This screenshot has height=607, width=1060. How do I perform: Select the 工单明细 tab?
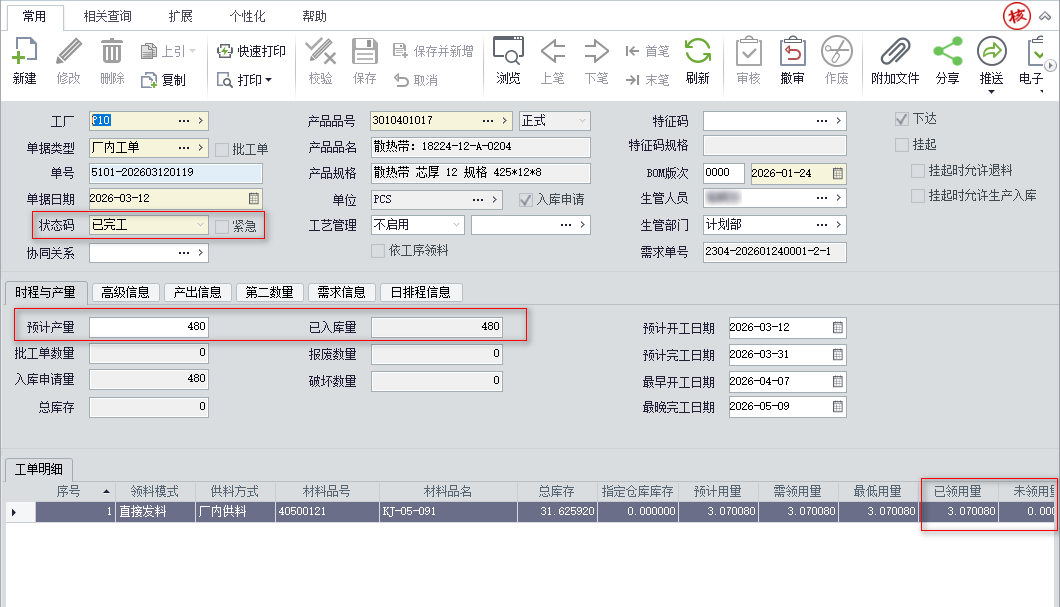(x=39, y=469)
